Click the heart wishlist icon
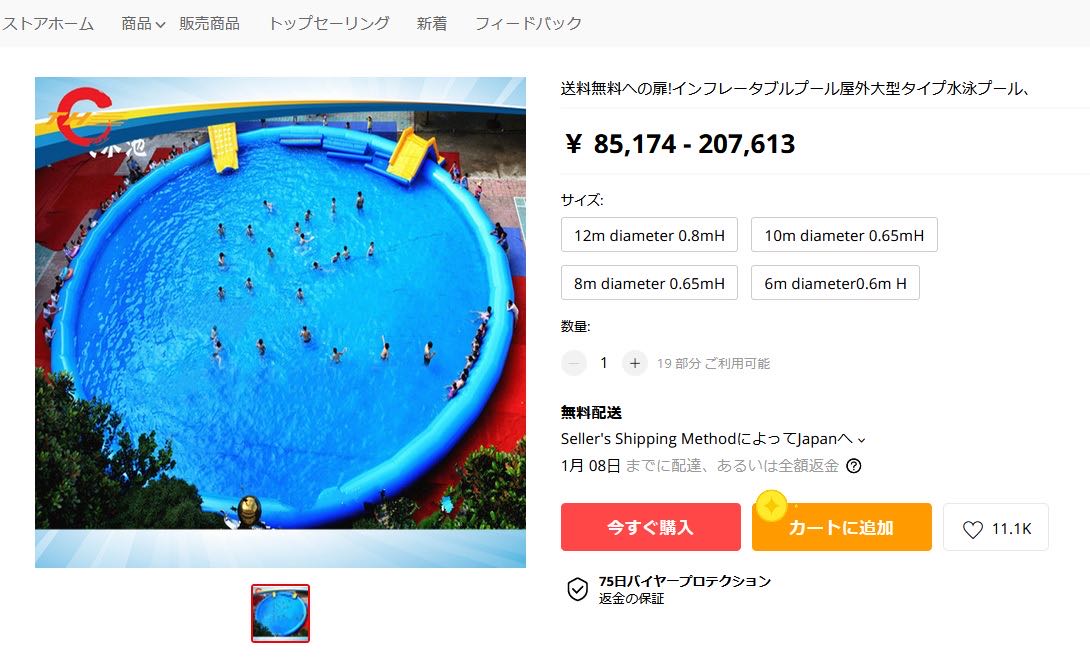Image resolution: width=1090 pixels, height=669 pixels. point(973,529)
